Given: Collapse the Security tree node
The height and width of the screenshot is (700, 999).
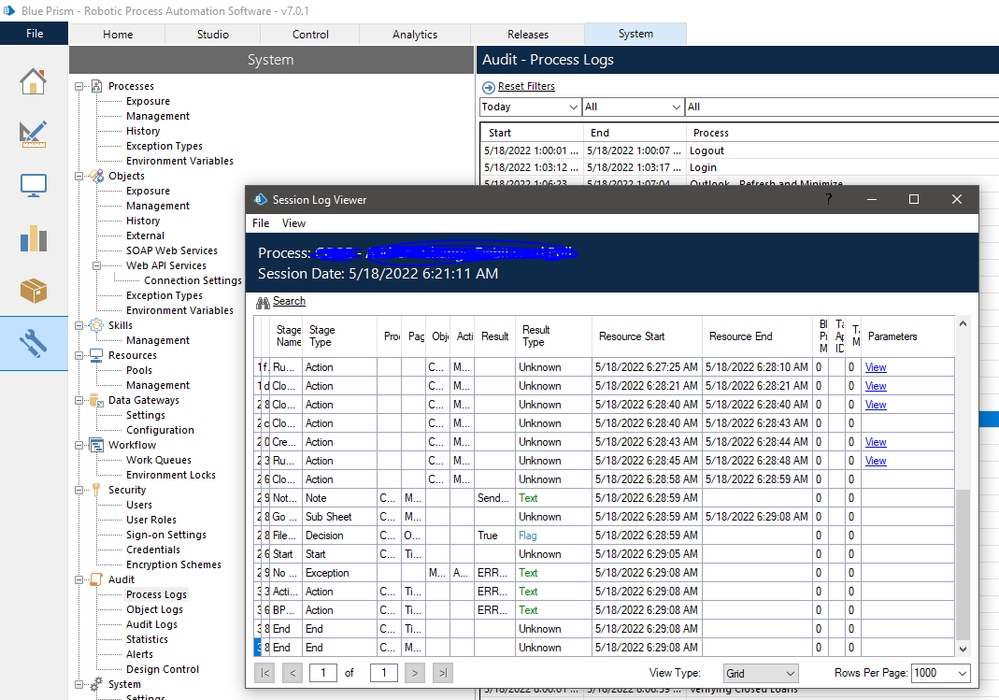Looking at the screenshot, I should [79, 490].
